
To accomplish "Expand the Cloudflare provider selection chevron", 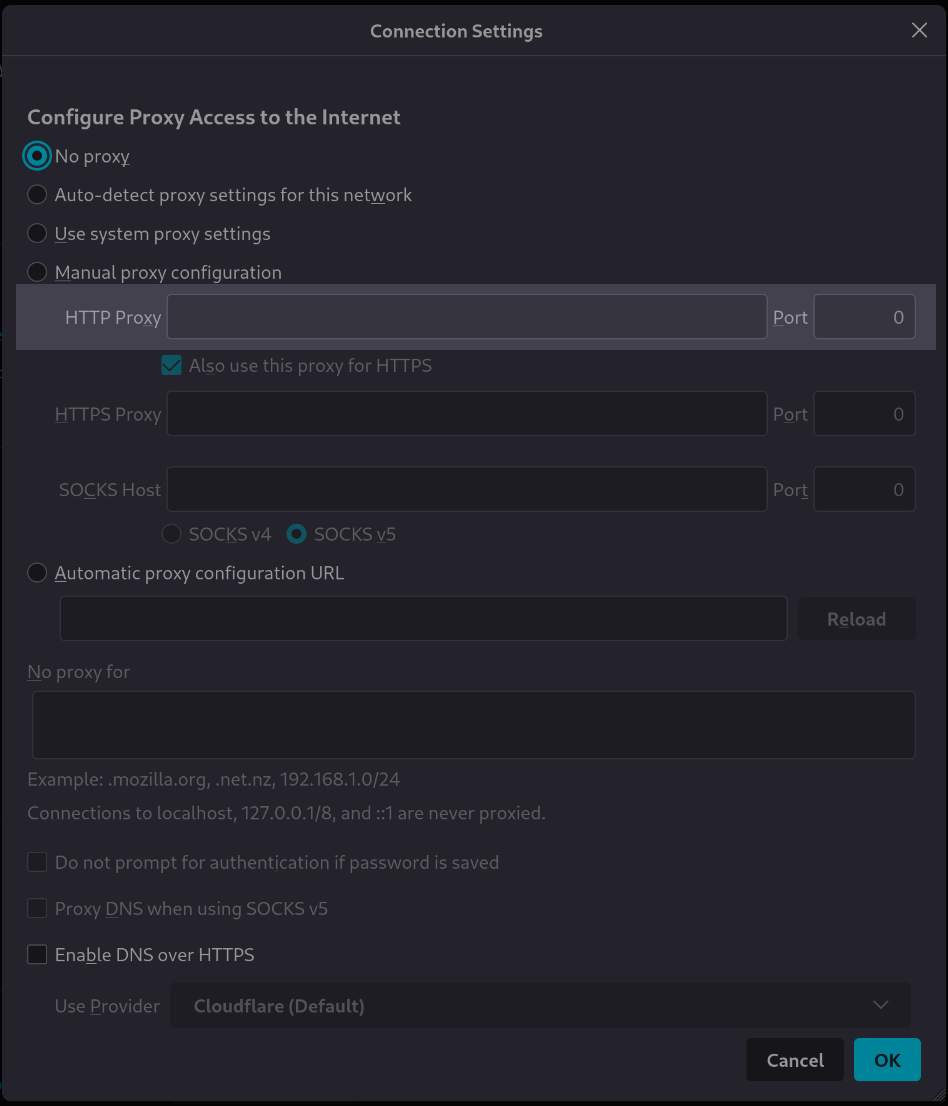I will pos(880,1005).
